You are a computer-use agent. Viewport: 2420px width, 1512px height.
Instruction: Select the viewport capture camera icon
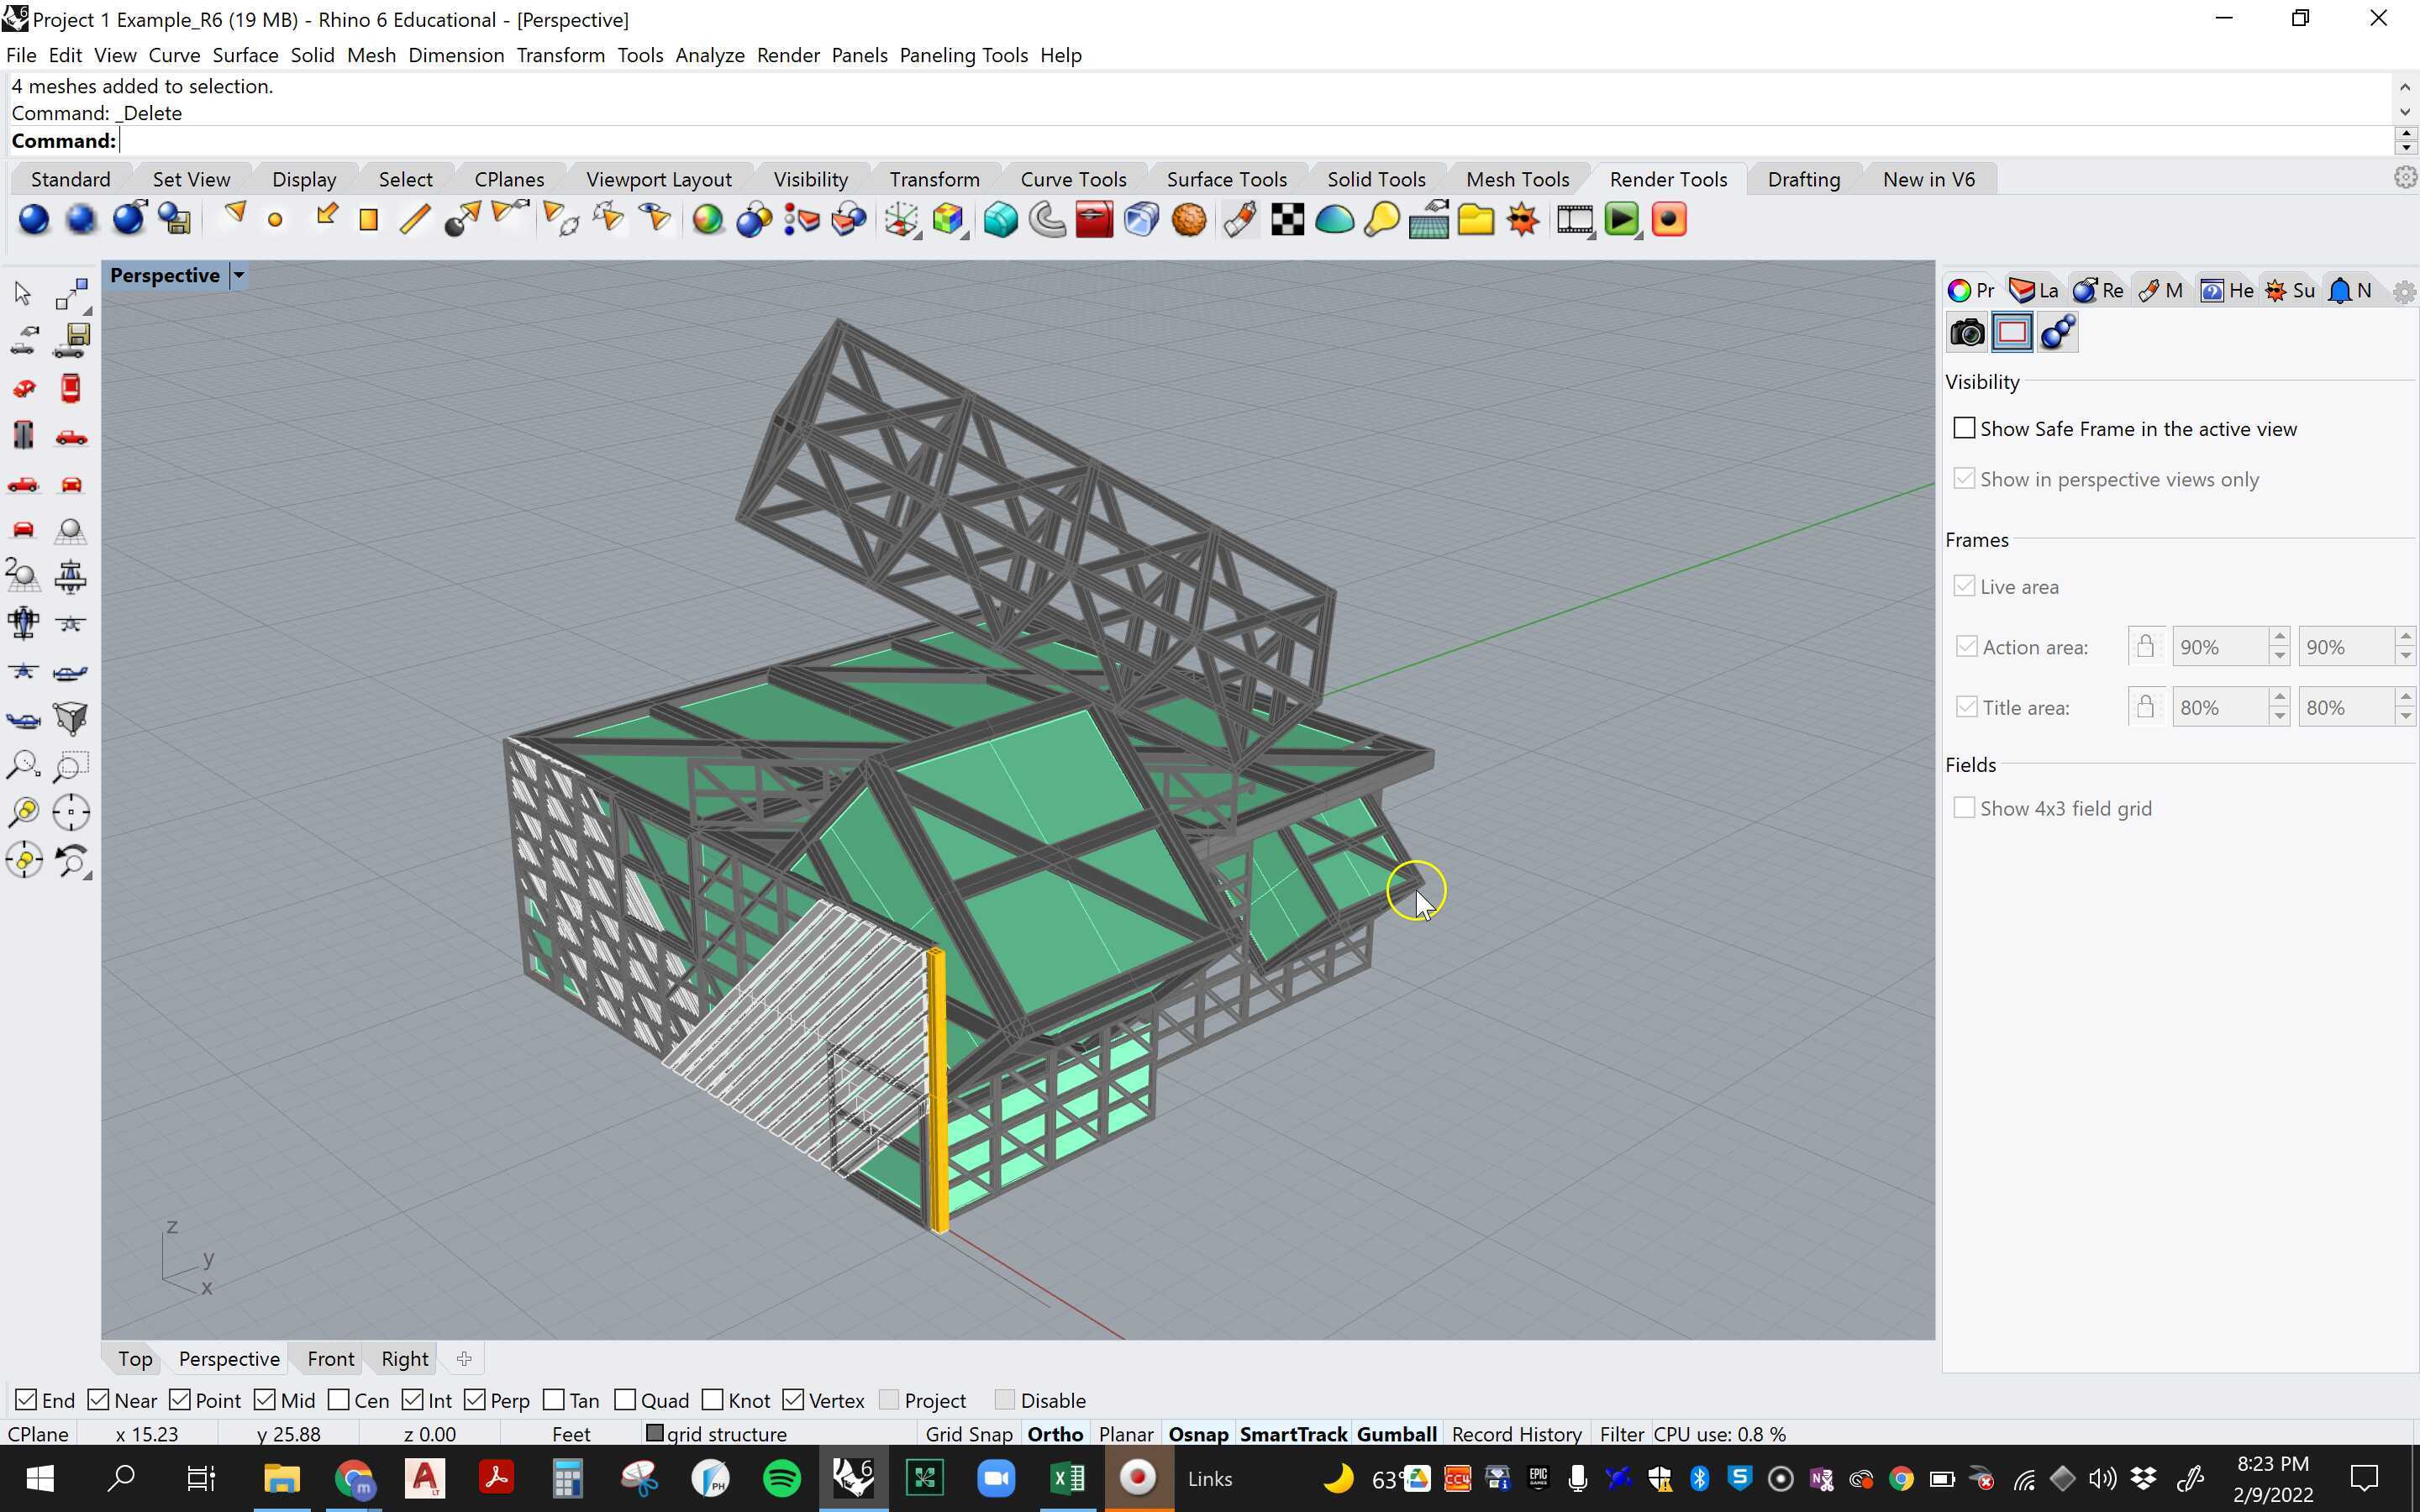point(1968,333)
